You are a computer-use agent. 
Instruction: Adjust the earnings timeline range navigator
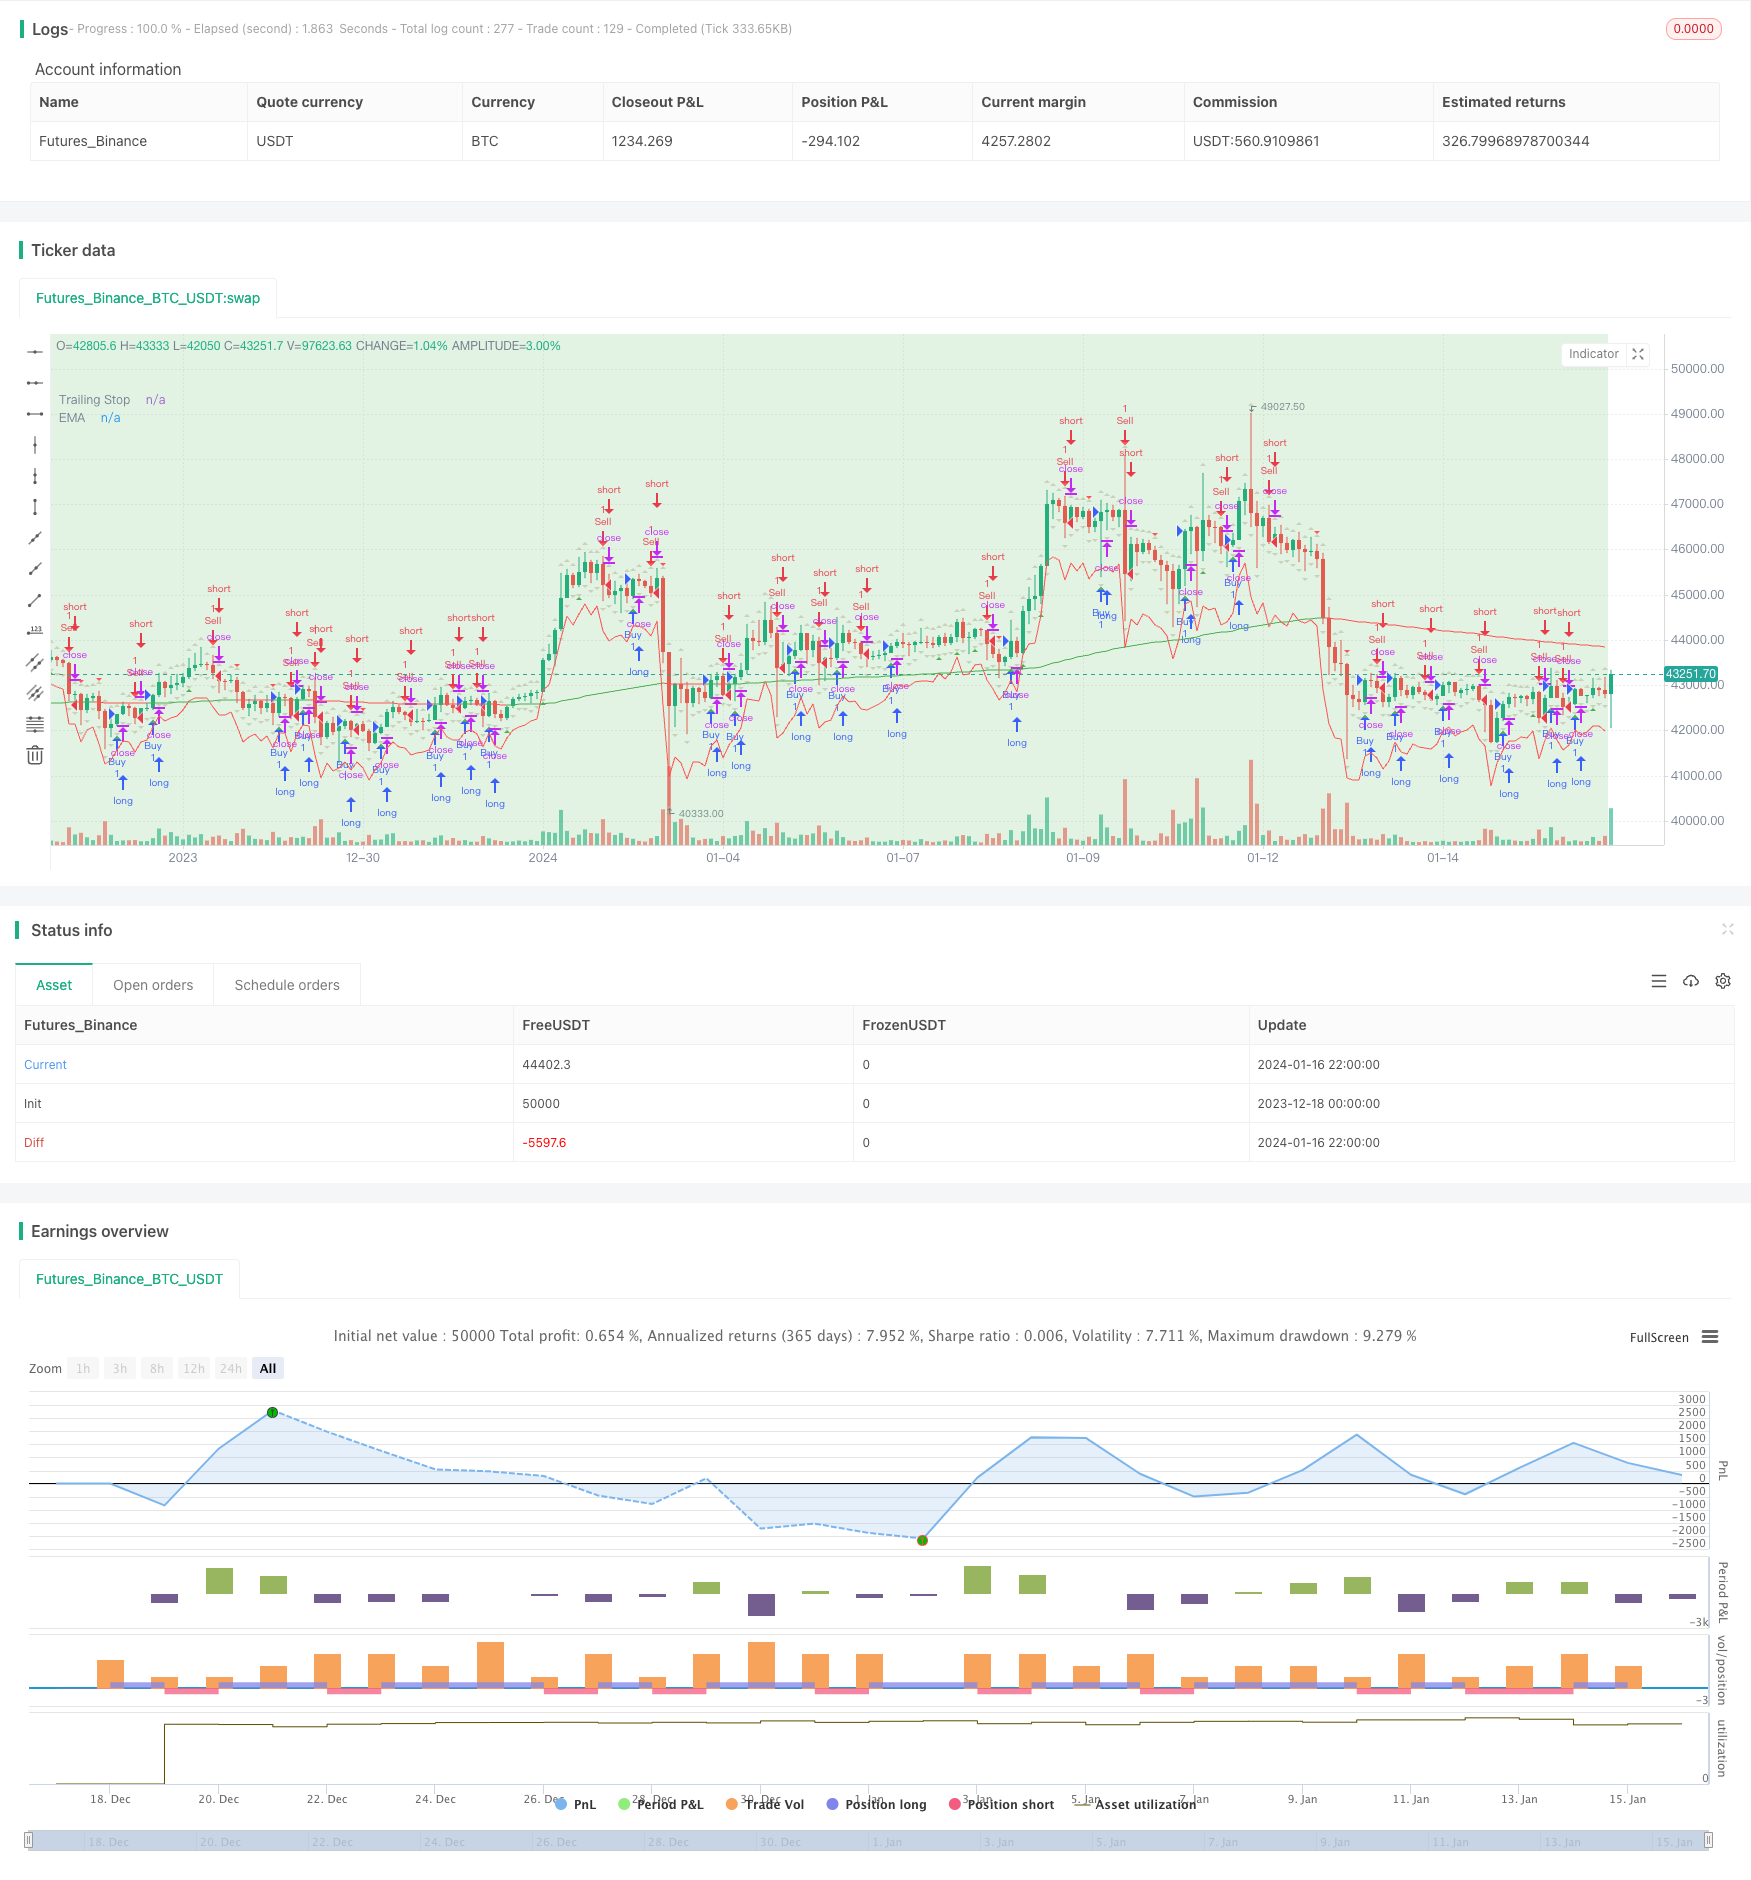(868, 1840)
